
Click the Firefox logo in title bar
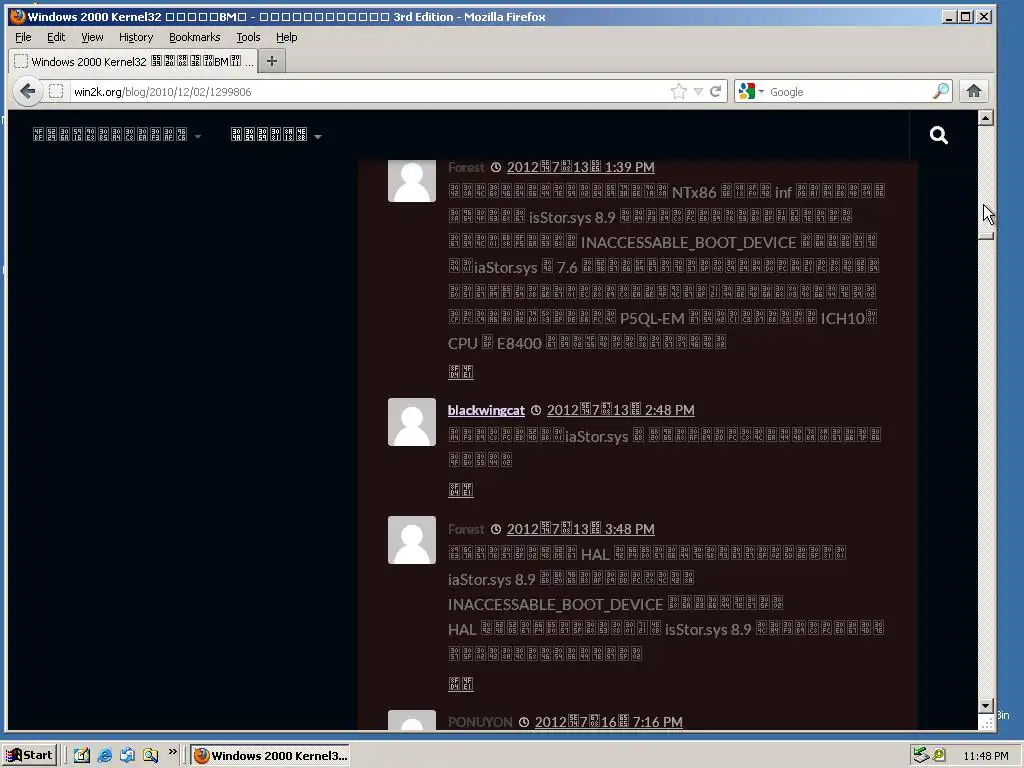[x=17, y=16]
